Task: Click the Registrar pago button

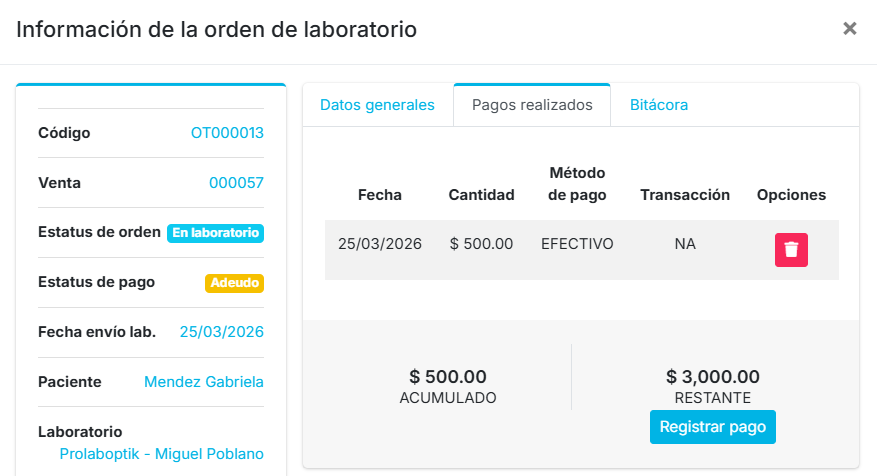Action: click(x=713, y=427)
